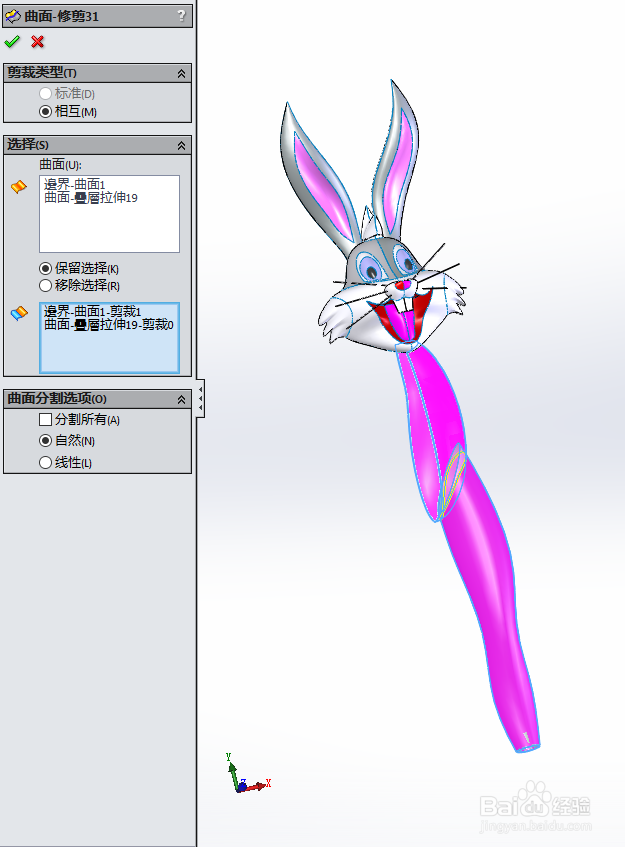The image size is (625, 847).
Task: Click the 选择(S) section header
Action: [x=97, y=145]
